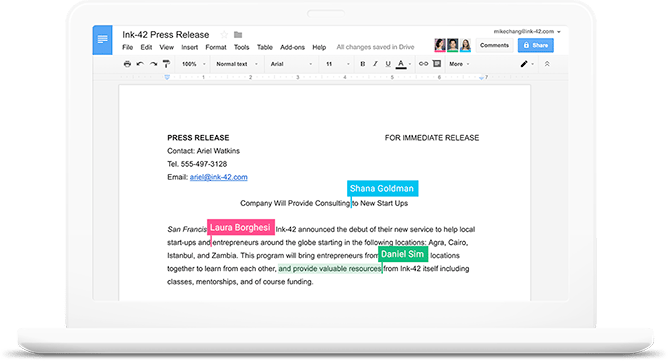
Task: Click the insert link icon
Action: coord(423,64)
